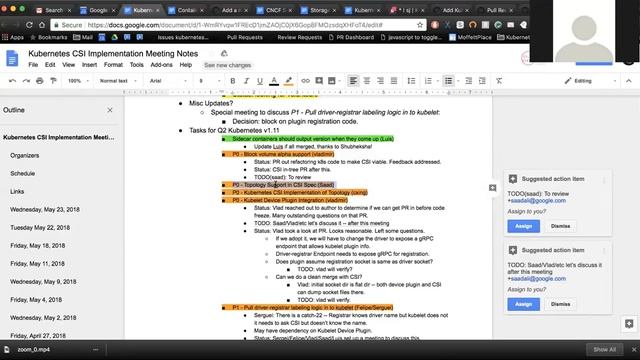Open the Explore button at bottom right
The height and width of the screenshot is (360, 640).
coord(629,324)
